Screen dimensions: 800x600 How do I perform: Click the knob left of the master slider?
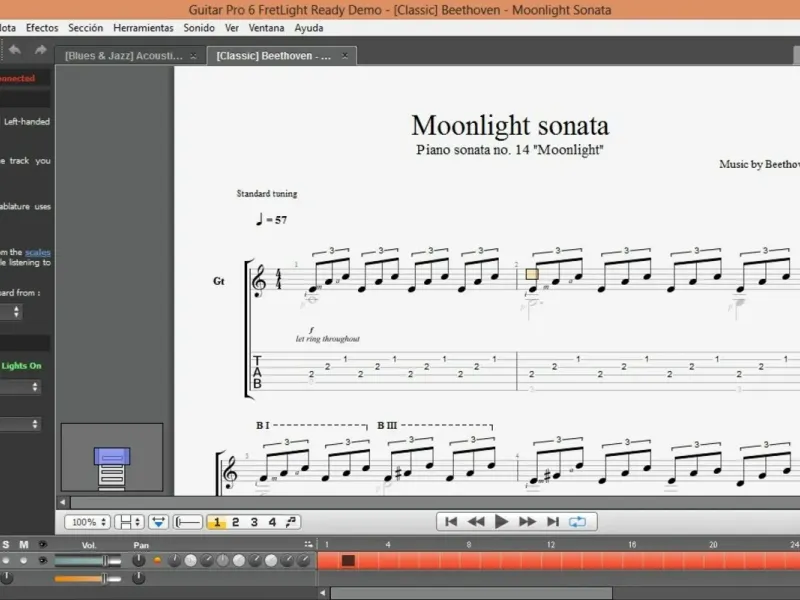6,578
